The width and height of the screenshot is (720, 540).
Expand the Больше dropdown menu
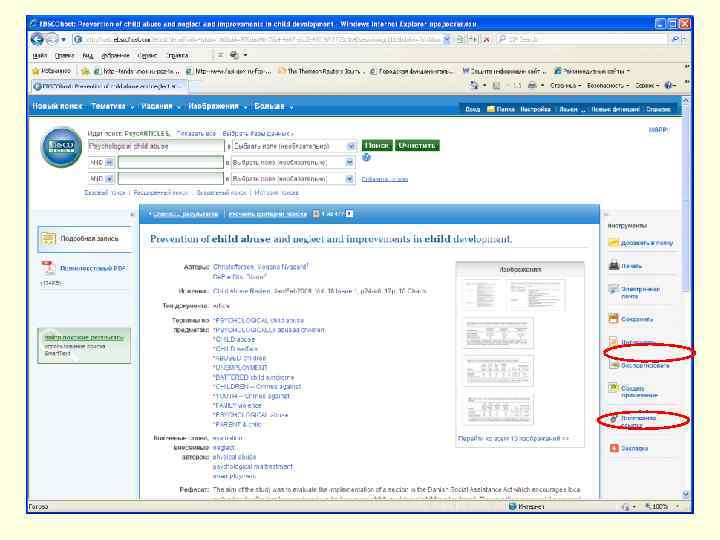[x=274, y=106]
